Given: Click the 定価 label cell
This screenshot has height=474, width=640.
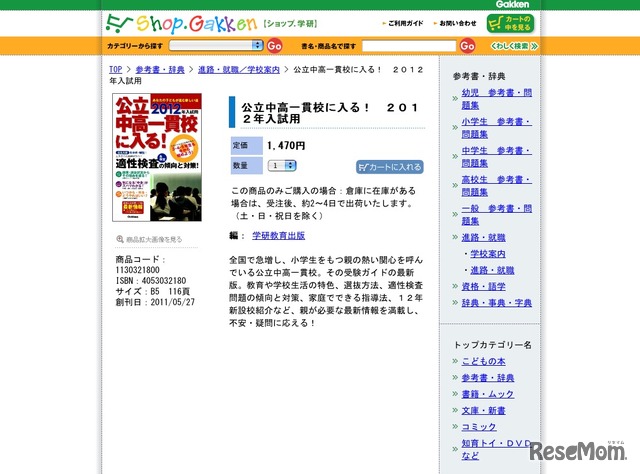Looking at the screenshot, I should [247, 146].
